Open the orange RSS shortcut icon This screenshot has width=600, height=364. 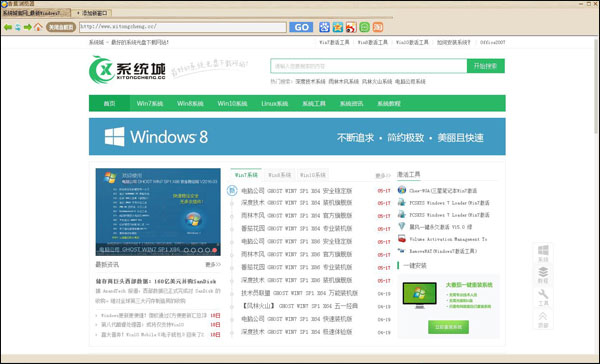tap(378, 27)
